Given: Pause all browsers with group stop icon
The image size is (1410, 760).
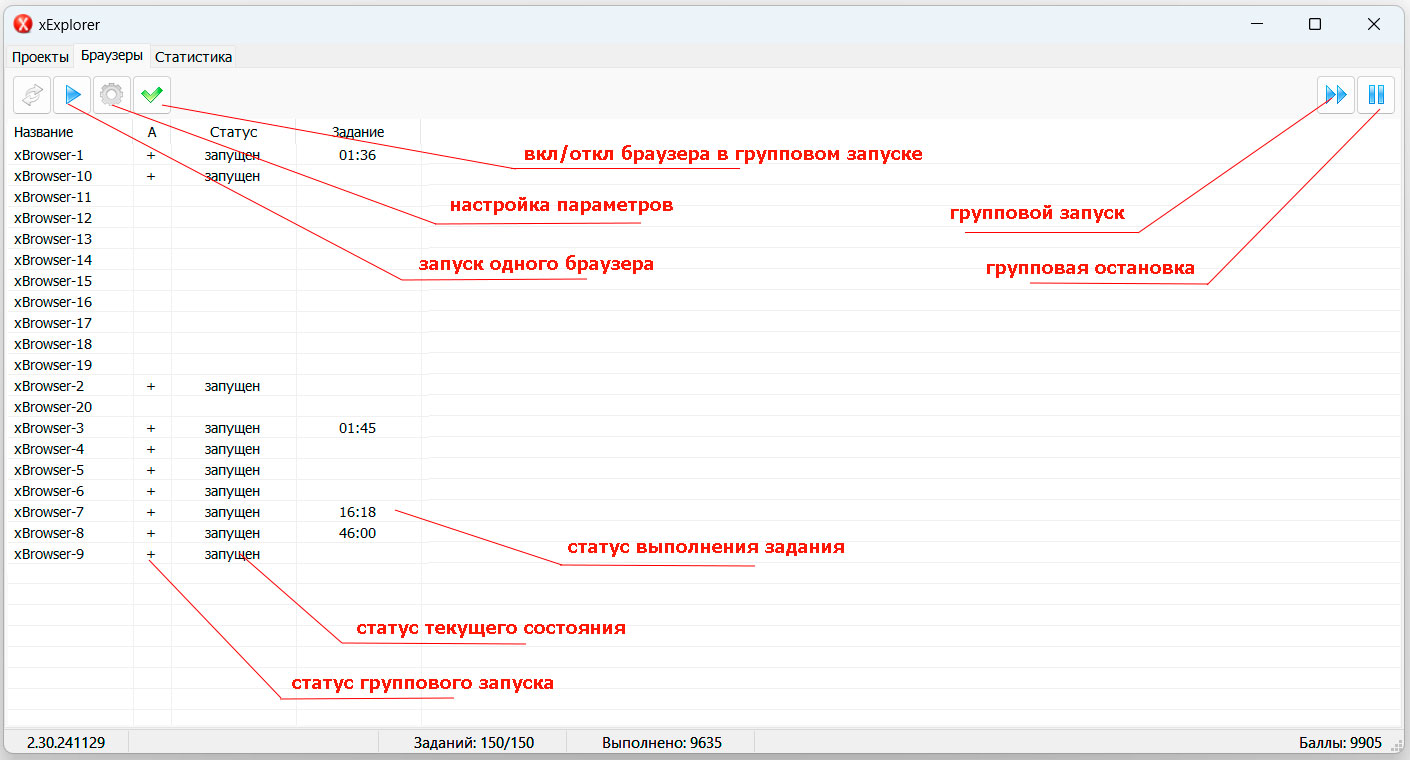Looking at the screenshot, I should tap(1376, 95).
